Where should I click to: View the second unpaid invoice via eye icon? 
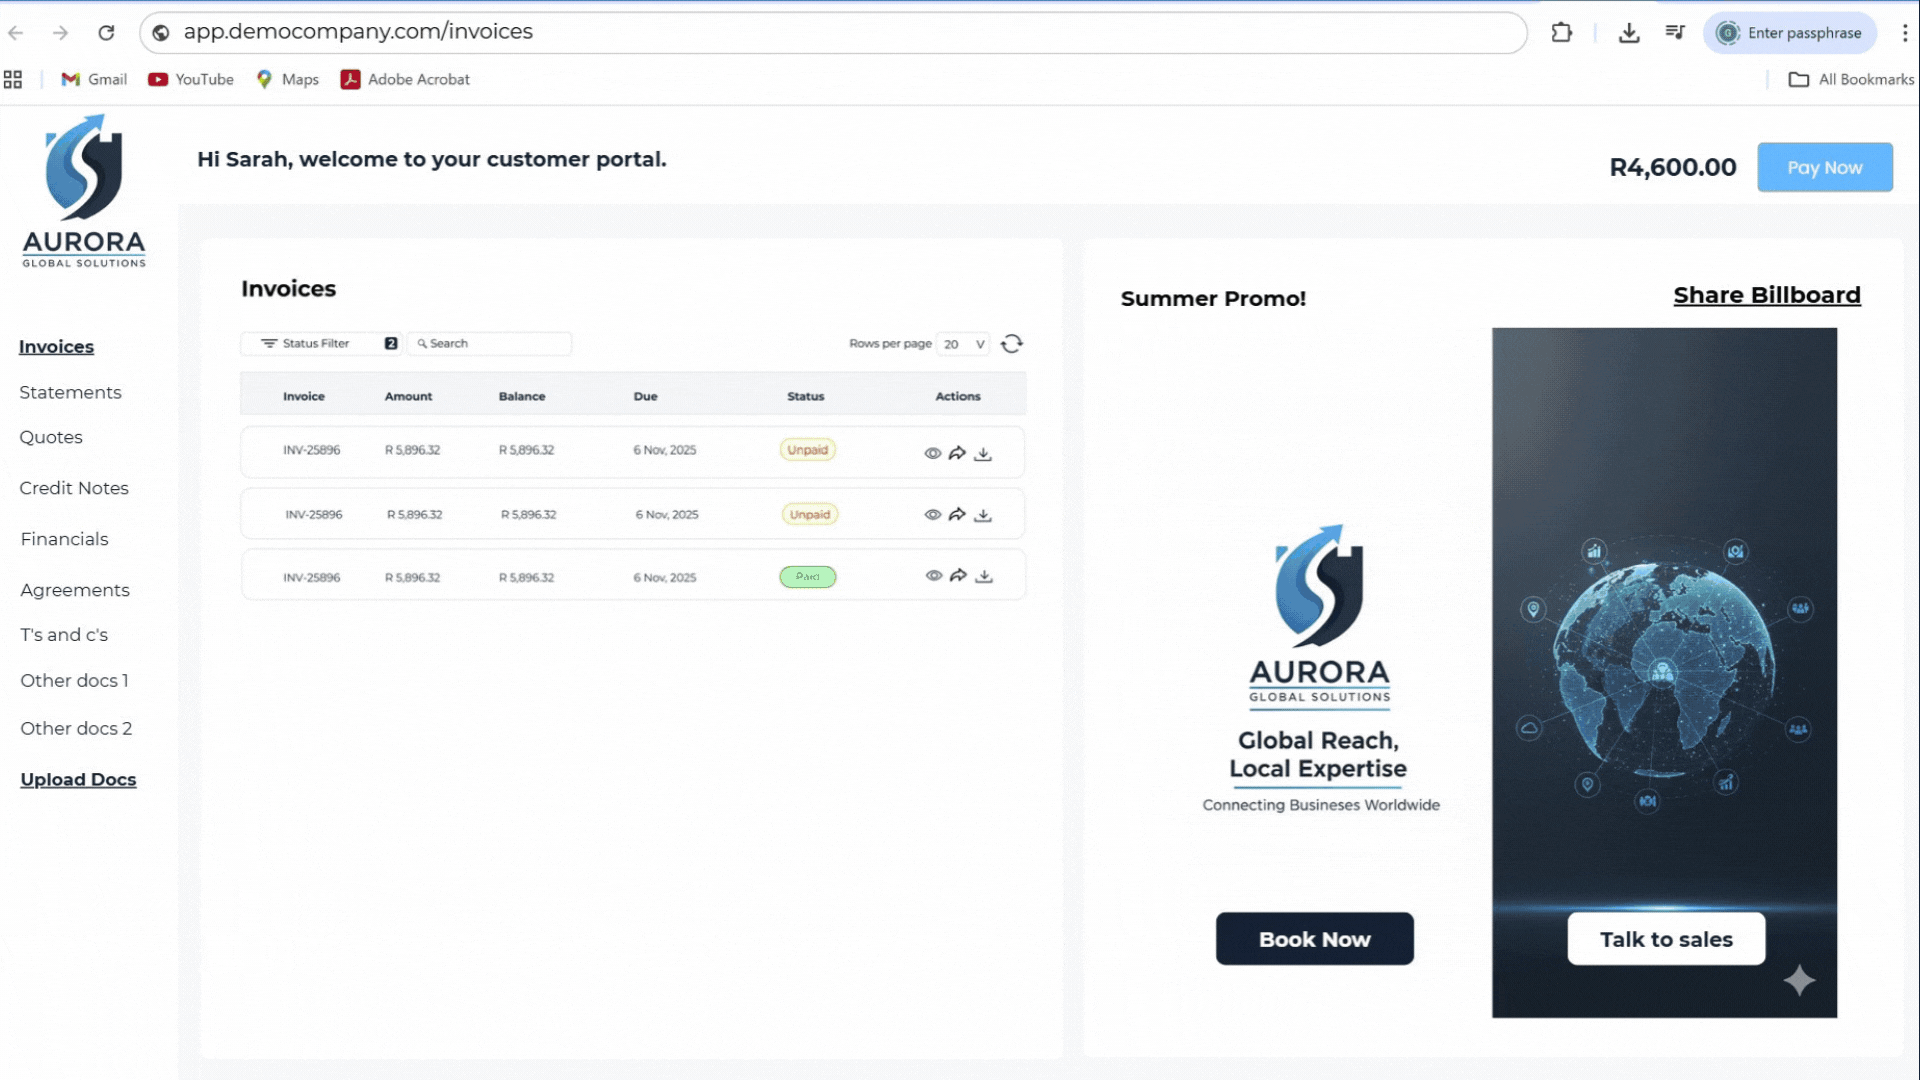tap(932, 514)
